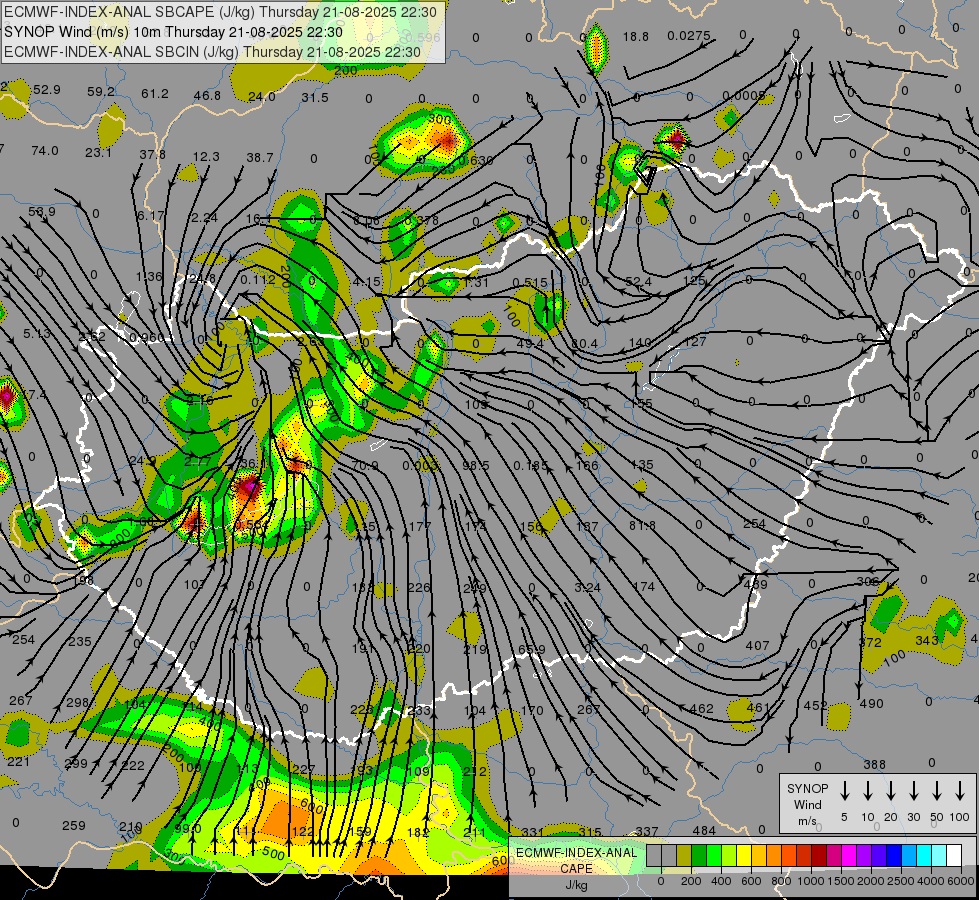
Task: Pick the dark red swatch on CAPE scale
Action: (x=819, y=856)
